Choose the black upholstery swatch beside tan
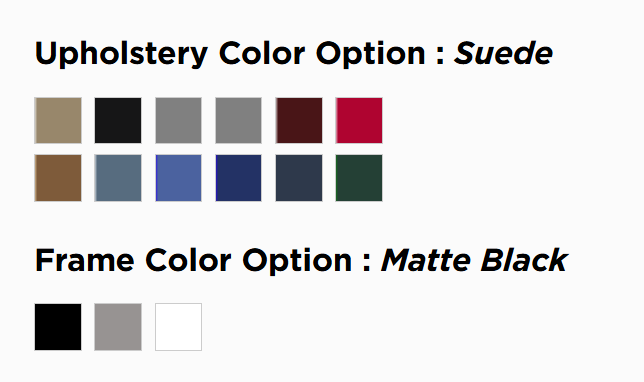The image size is (644, 382). pos(118,120)
